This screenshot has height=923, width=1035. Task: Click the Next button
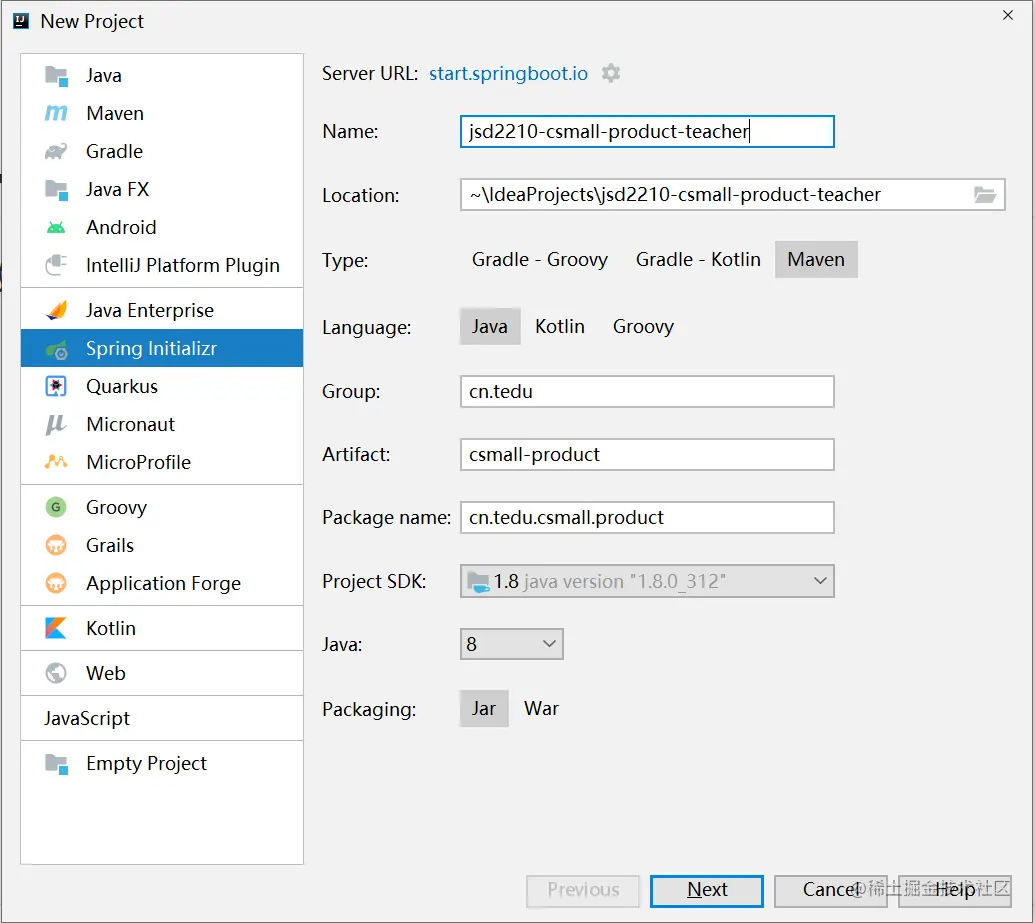coord(706,891)
